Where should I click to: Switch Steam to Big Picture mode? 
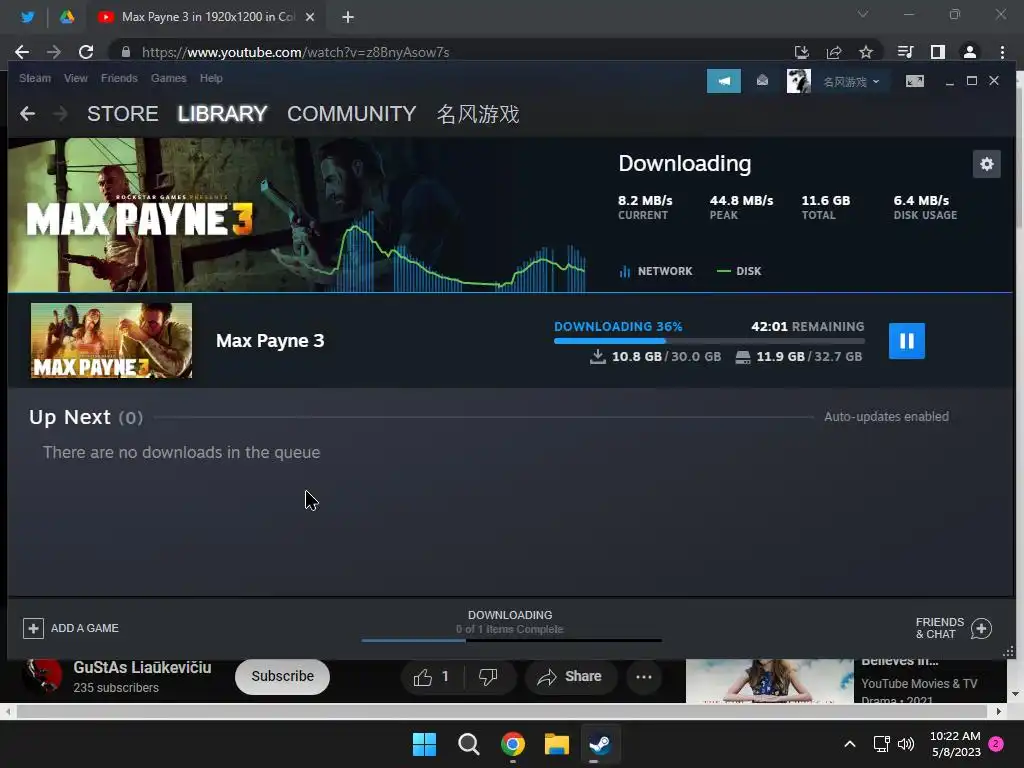click(x=914, y=81)
